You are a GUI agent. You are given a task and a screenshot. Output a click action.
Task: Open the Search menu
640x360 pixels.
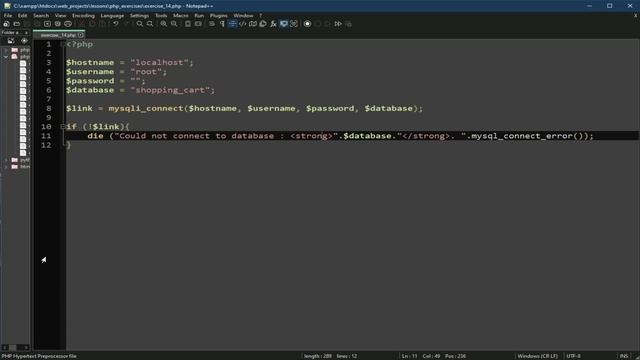point(41,16)
